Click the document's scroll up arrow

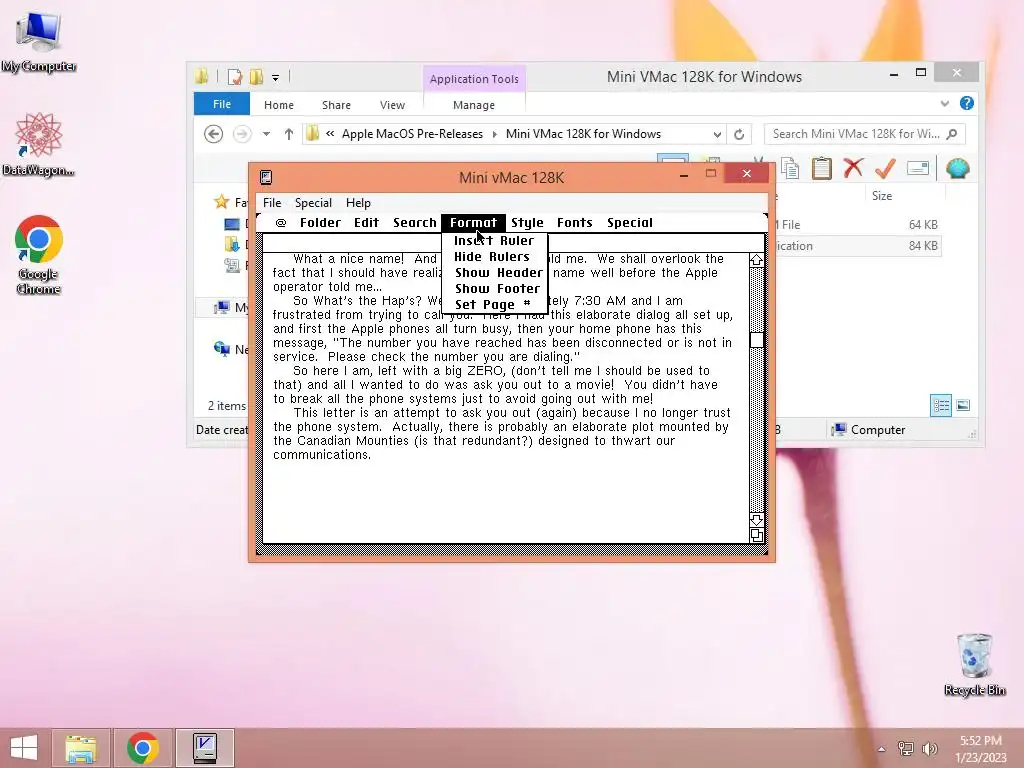pyautogui.click(x=756, y=261)
